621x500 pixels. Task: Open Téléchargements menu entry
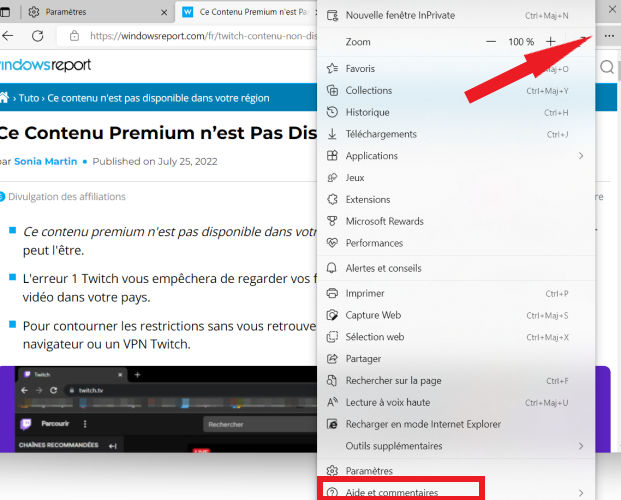[455, 134]
